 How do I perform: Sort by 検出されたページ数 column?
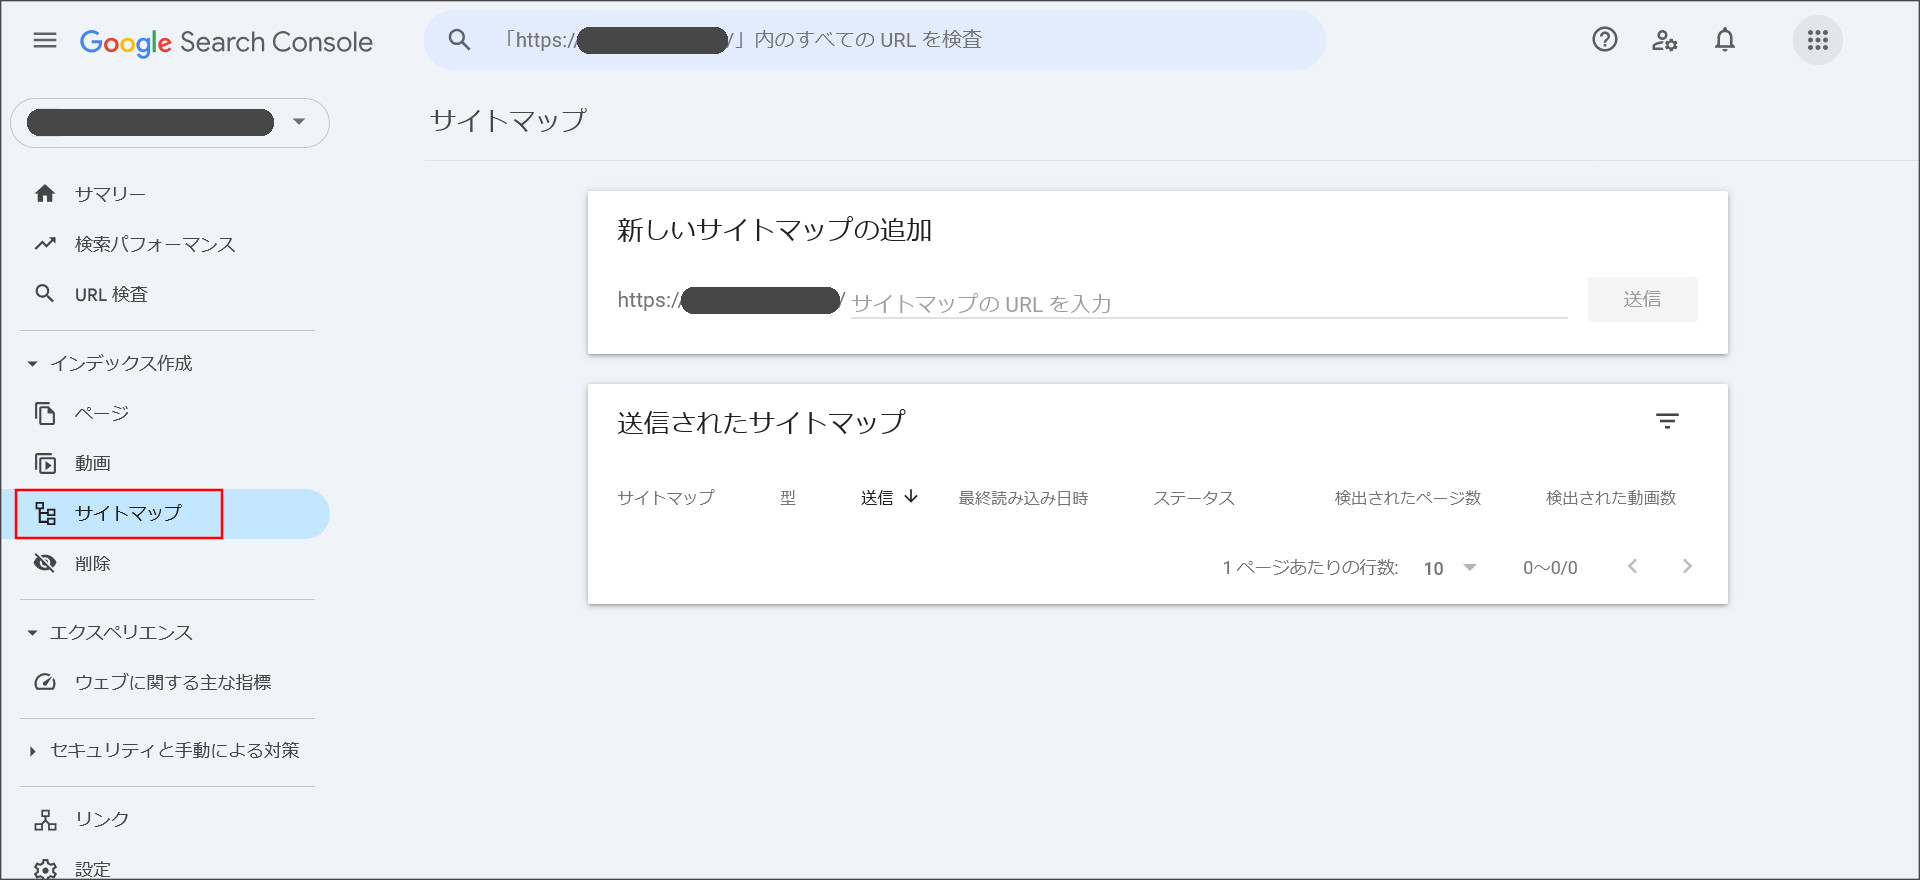click(x=1408, y=497)
